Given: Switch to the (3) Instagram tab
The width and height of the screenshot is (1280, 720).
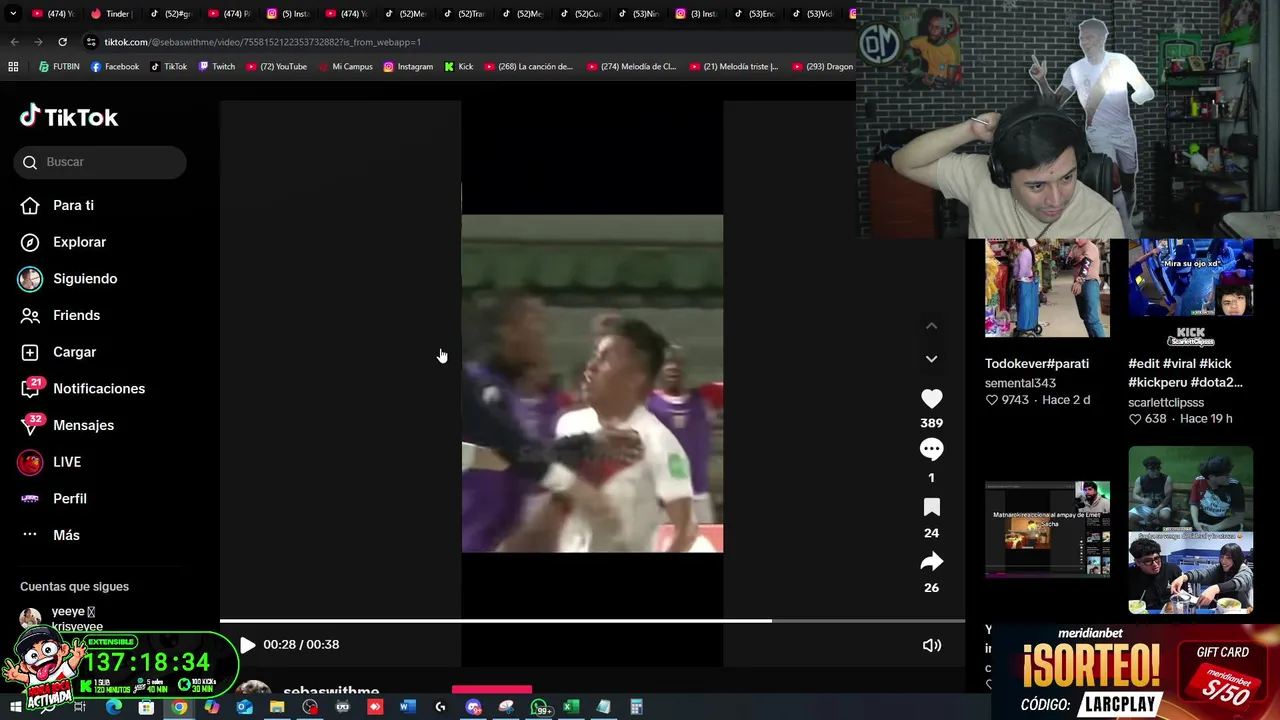Looking at the screenshot, I should point(697,14).
